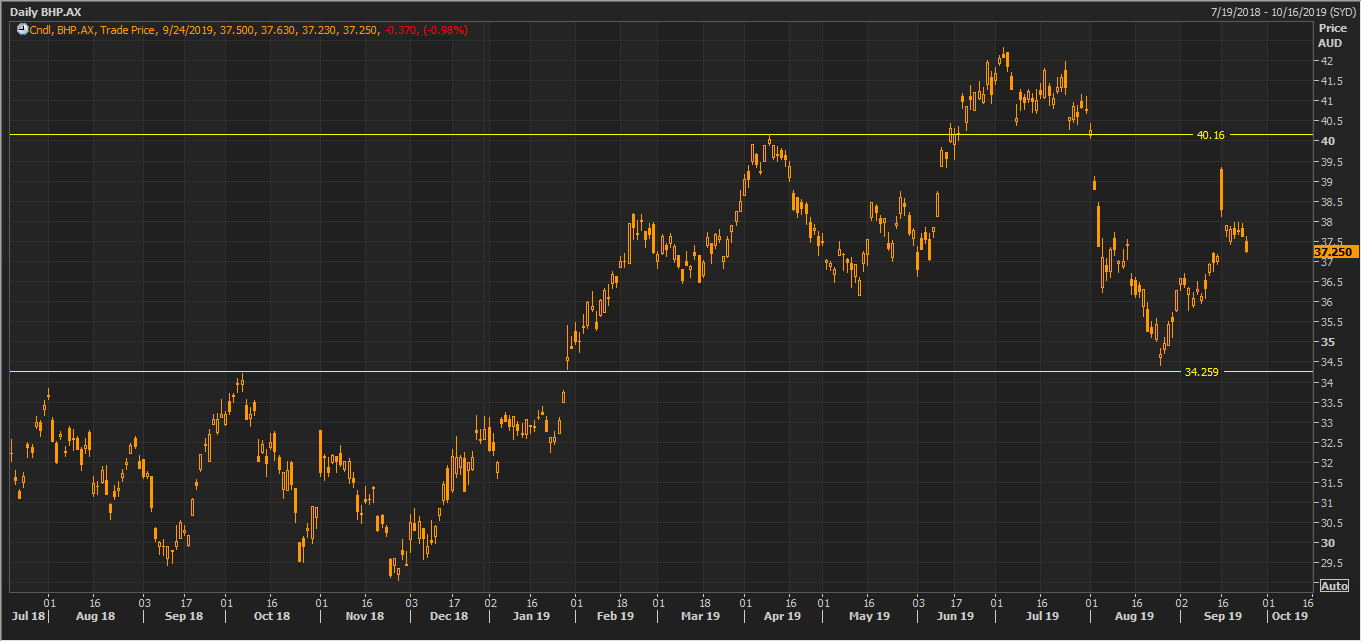Click the price axis label '34.5'
This screenshot has width=1362, height=642.
[1330, 362]
